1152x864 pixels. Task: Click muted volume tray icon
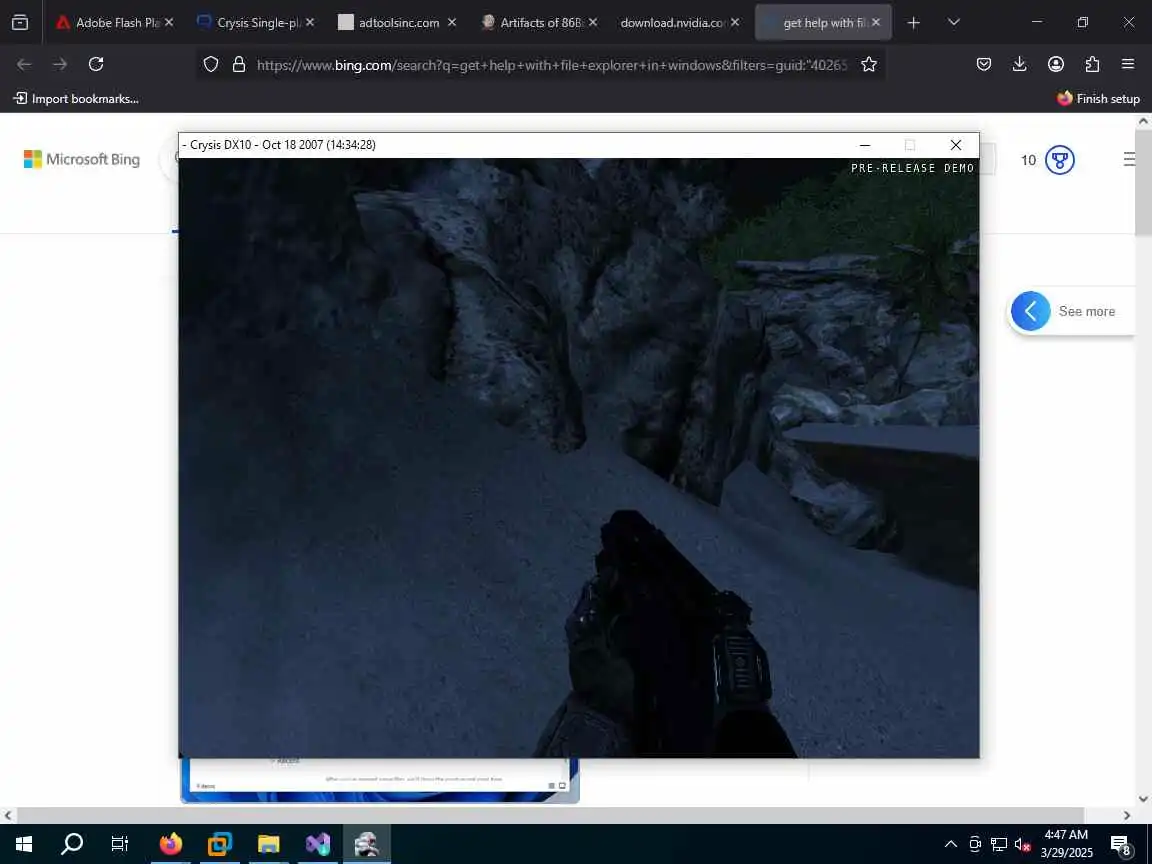click(1022, 844)
